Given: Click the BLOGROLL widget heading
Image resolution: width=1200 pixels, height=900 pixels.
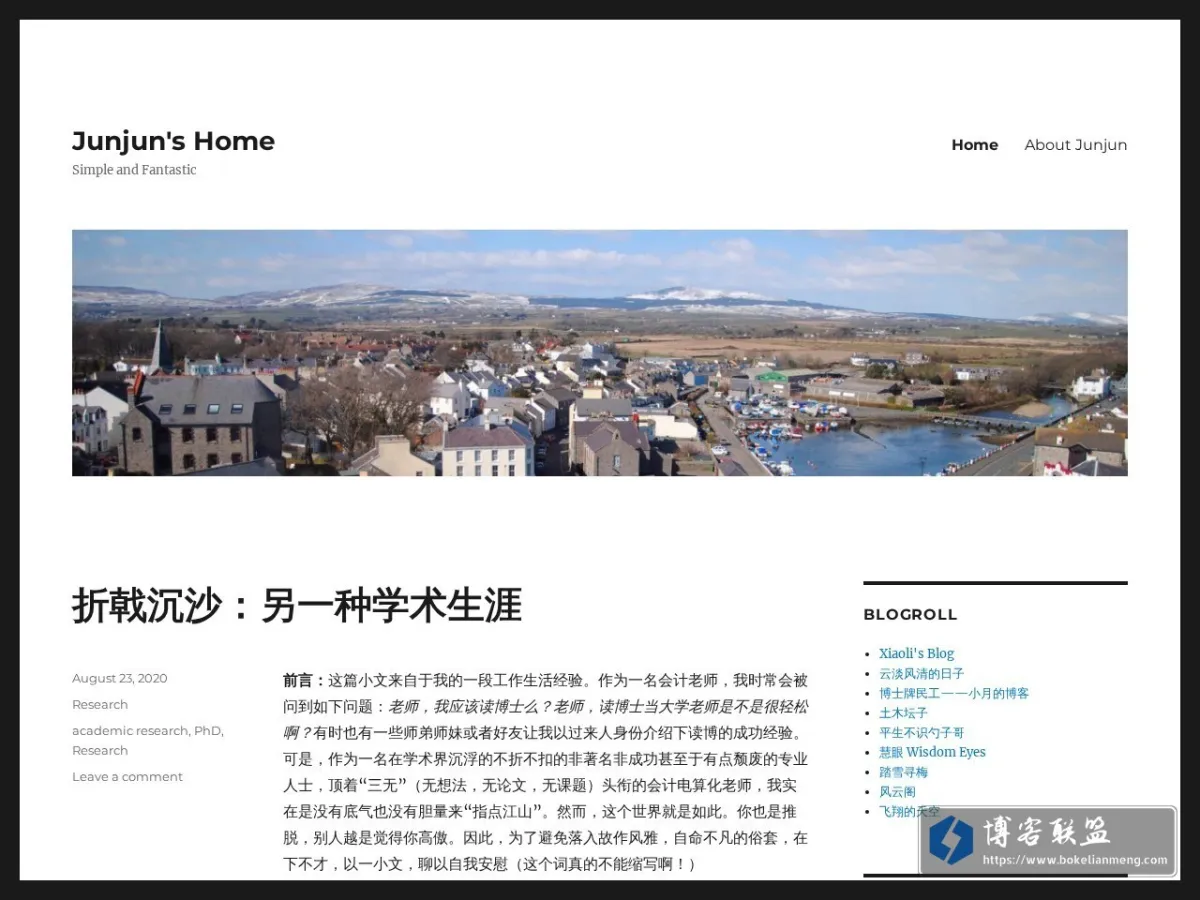Looking at the screenshot, I should (x=910, y=614).
